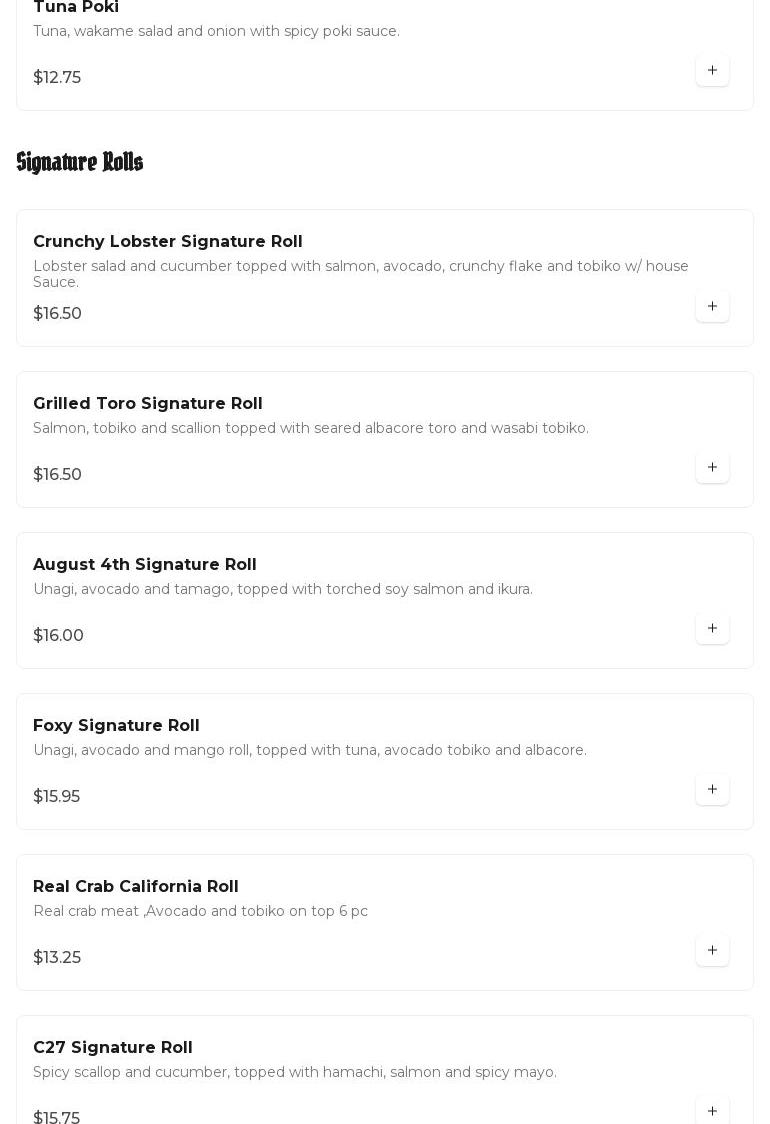Click Foxy Roll's unagi mango description

[x=309, y=750]
